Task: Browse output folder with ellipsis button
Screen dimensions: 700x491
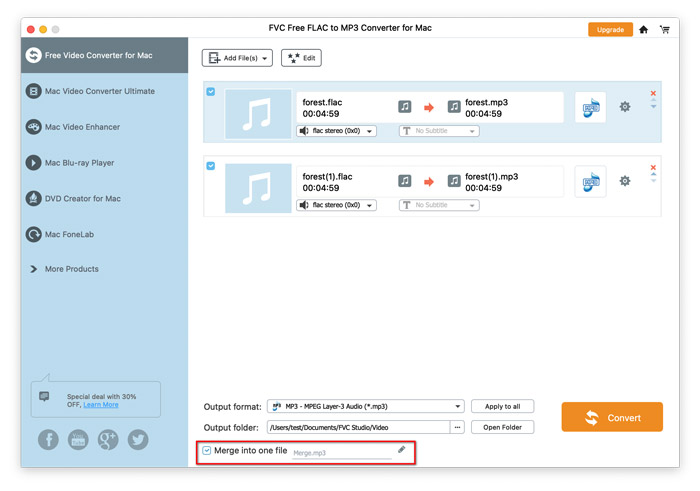Action: (x=457, y=428)
